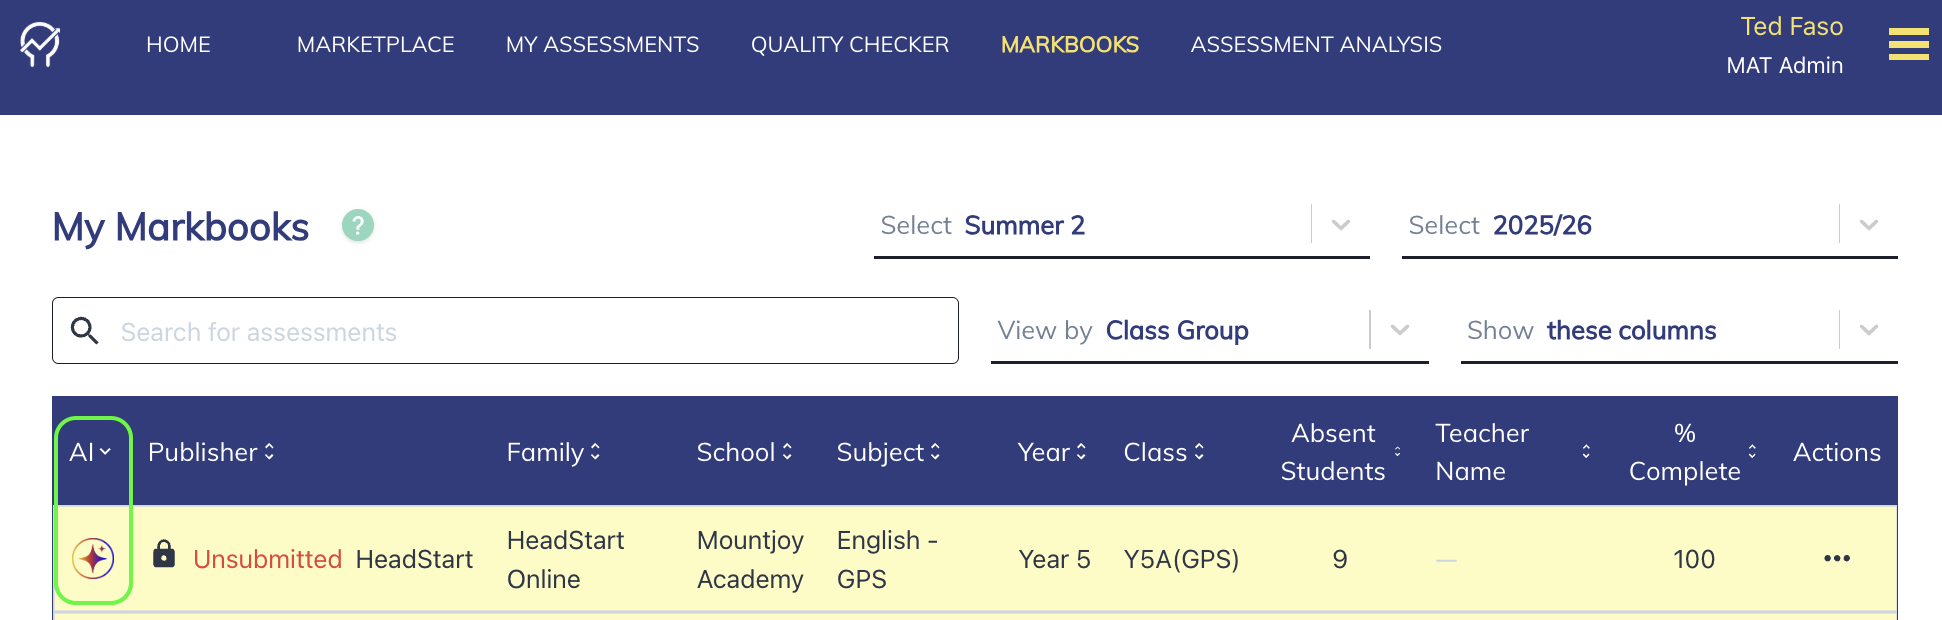The image size is (1942, 620).
Task: Sort the table by % Complete
Action: (1752, 452)
